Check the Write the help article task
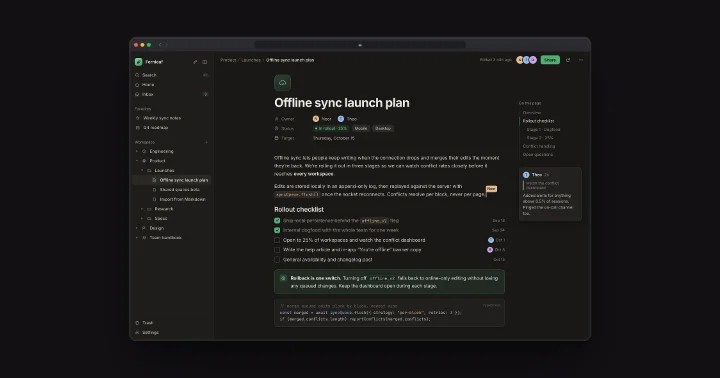The image size is (720, 378). point(277,250)
